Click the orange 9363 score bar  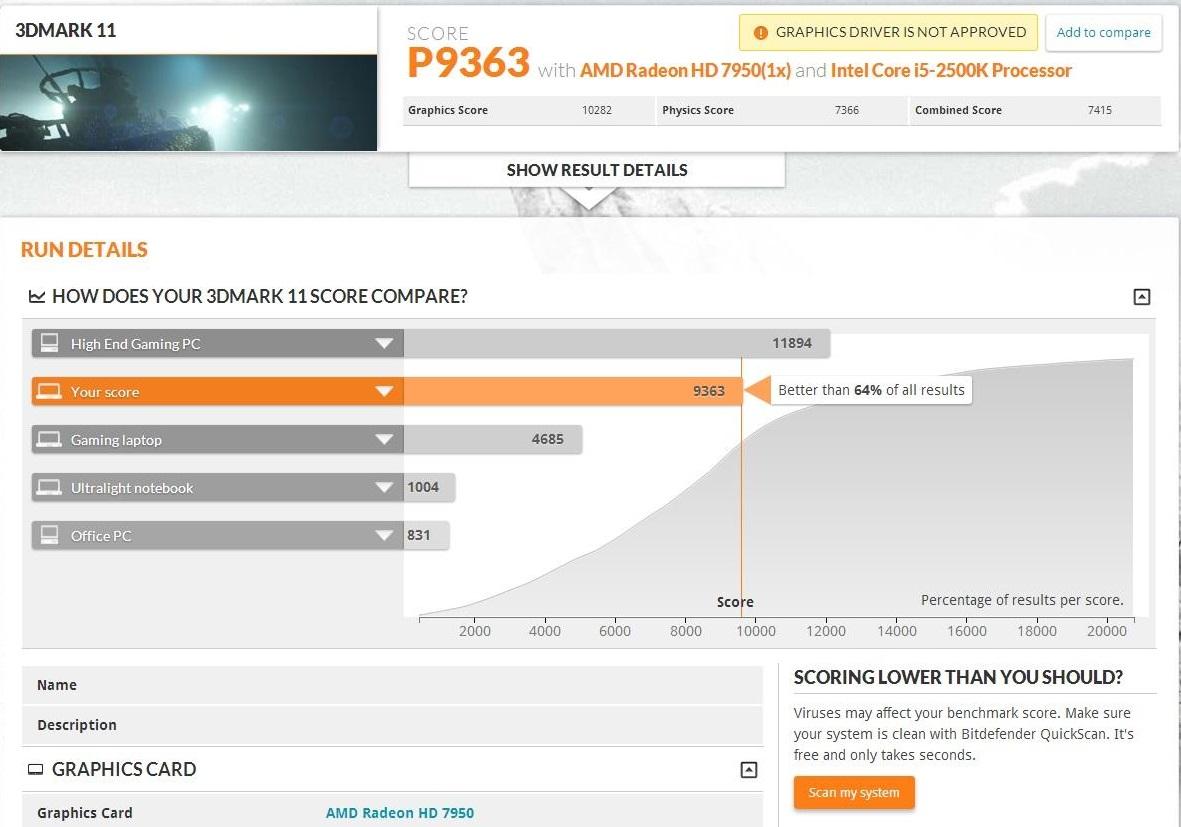click(572, 391)
